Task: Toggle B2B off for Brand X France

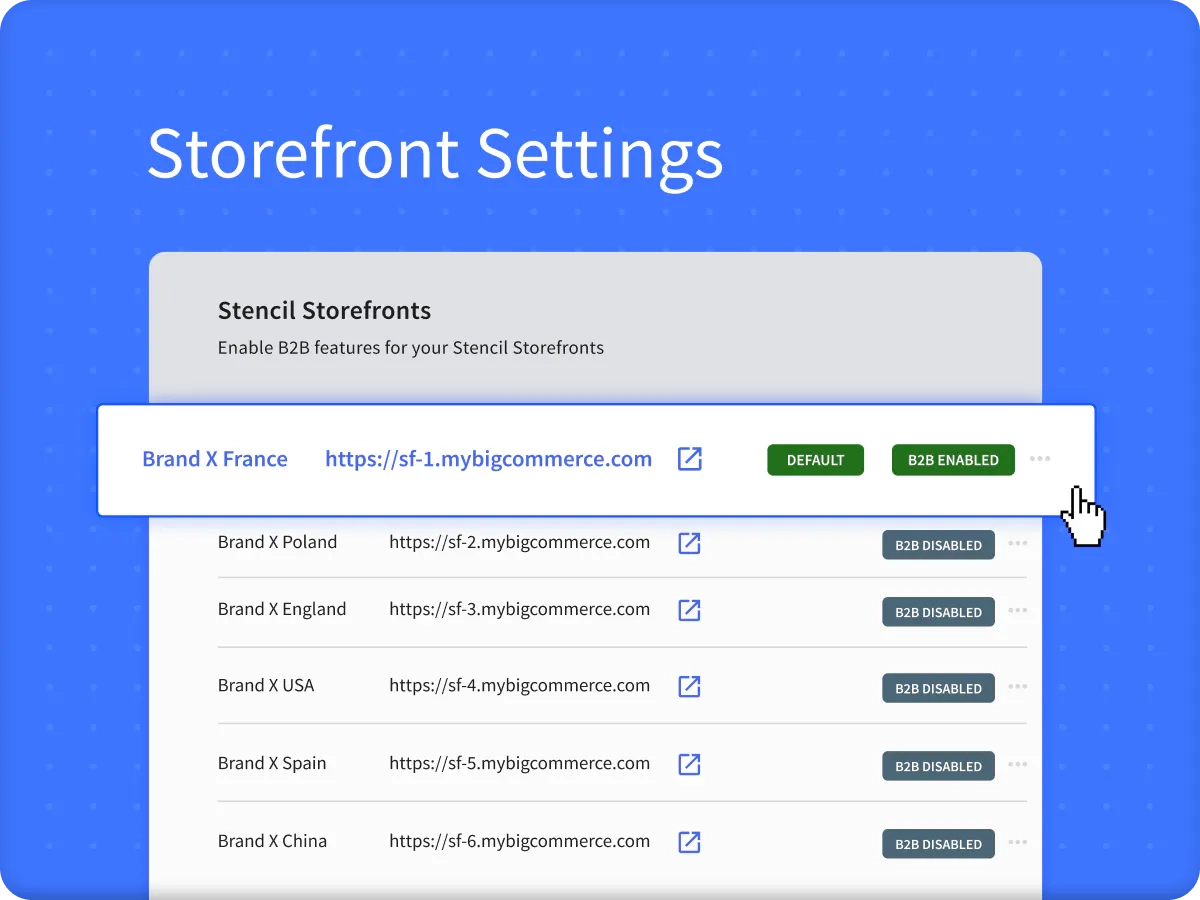Action: [952, 459]
